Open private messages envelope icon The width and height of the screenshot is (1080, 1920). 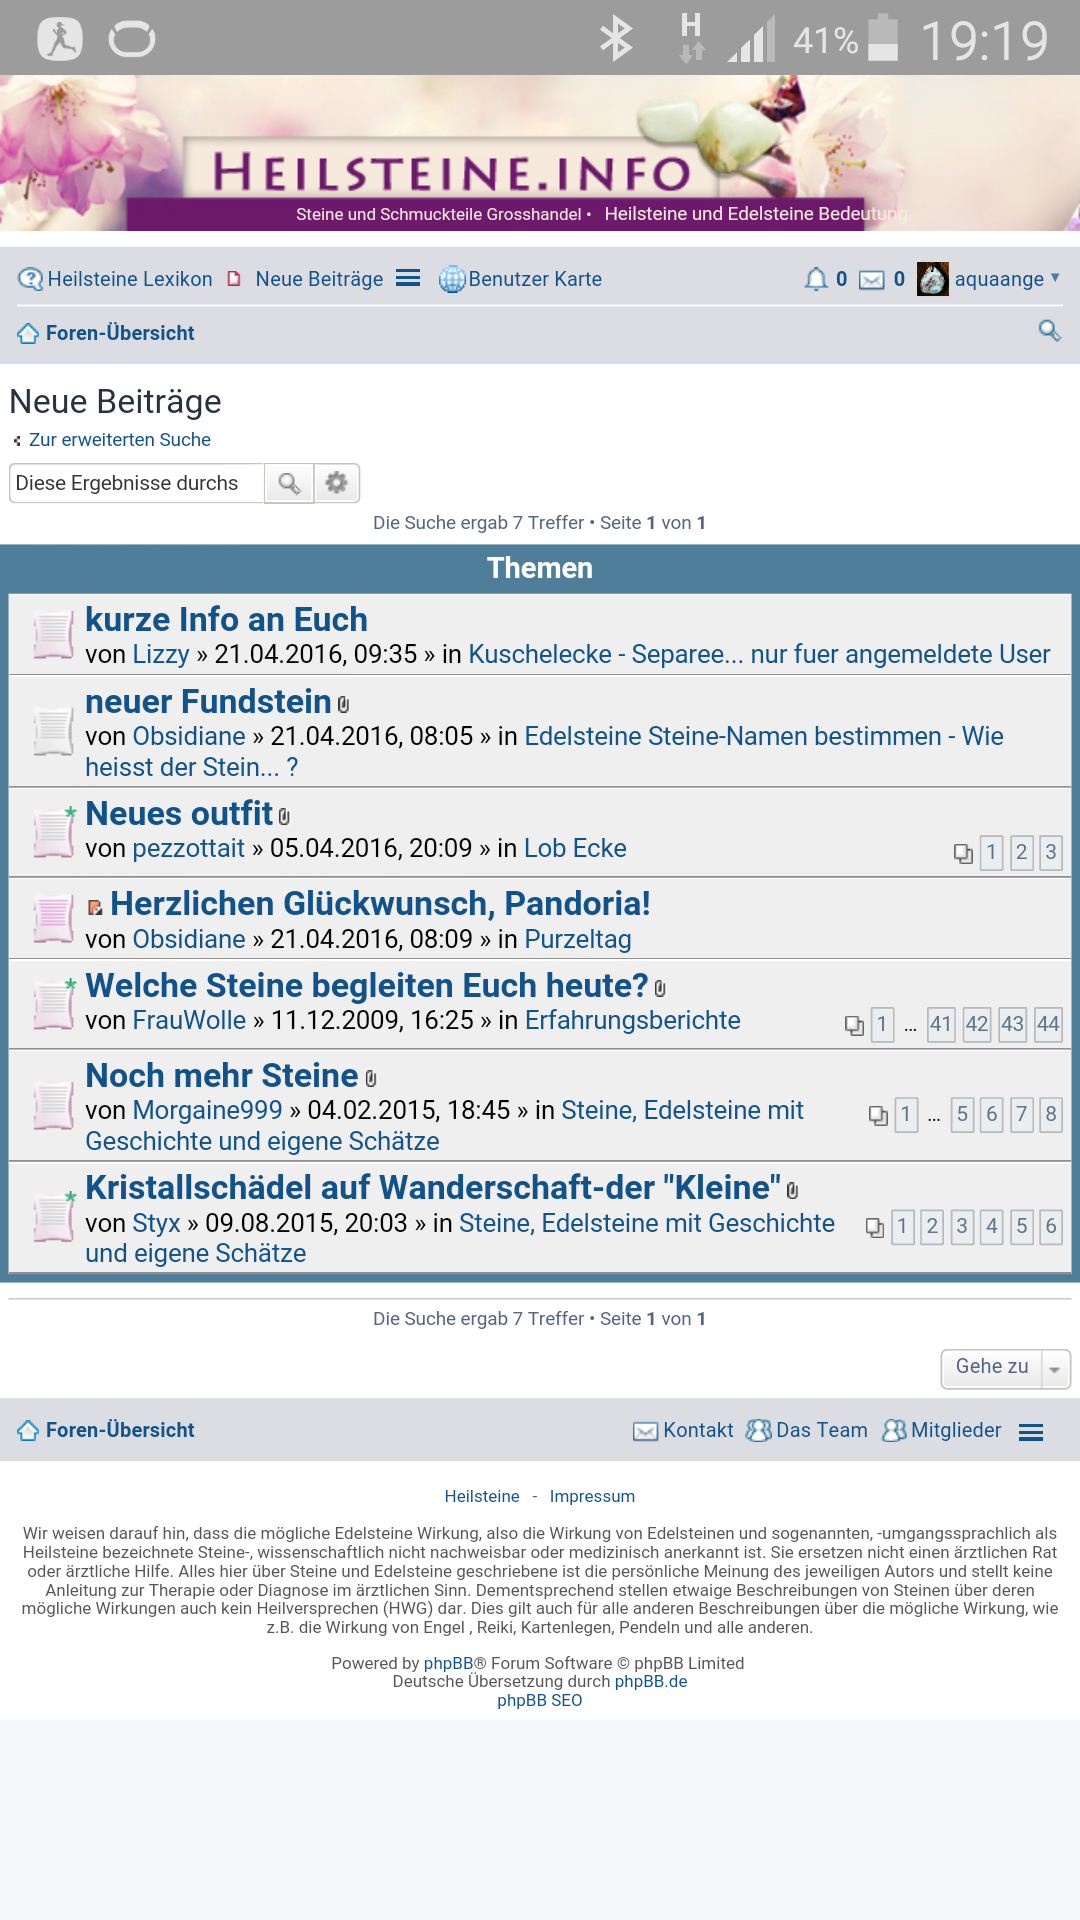tap(872, 280)
